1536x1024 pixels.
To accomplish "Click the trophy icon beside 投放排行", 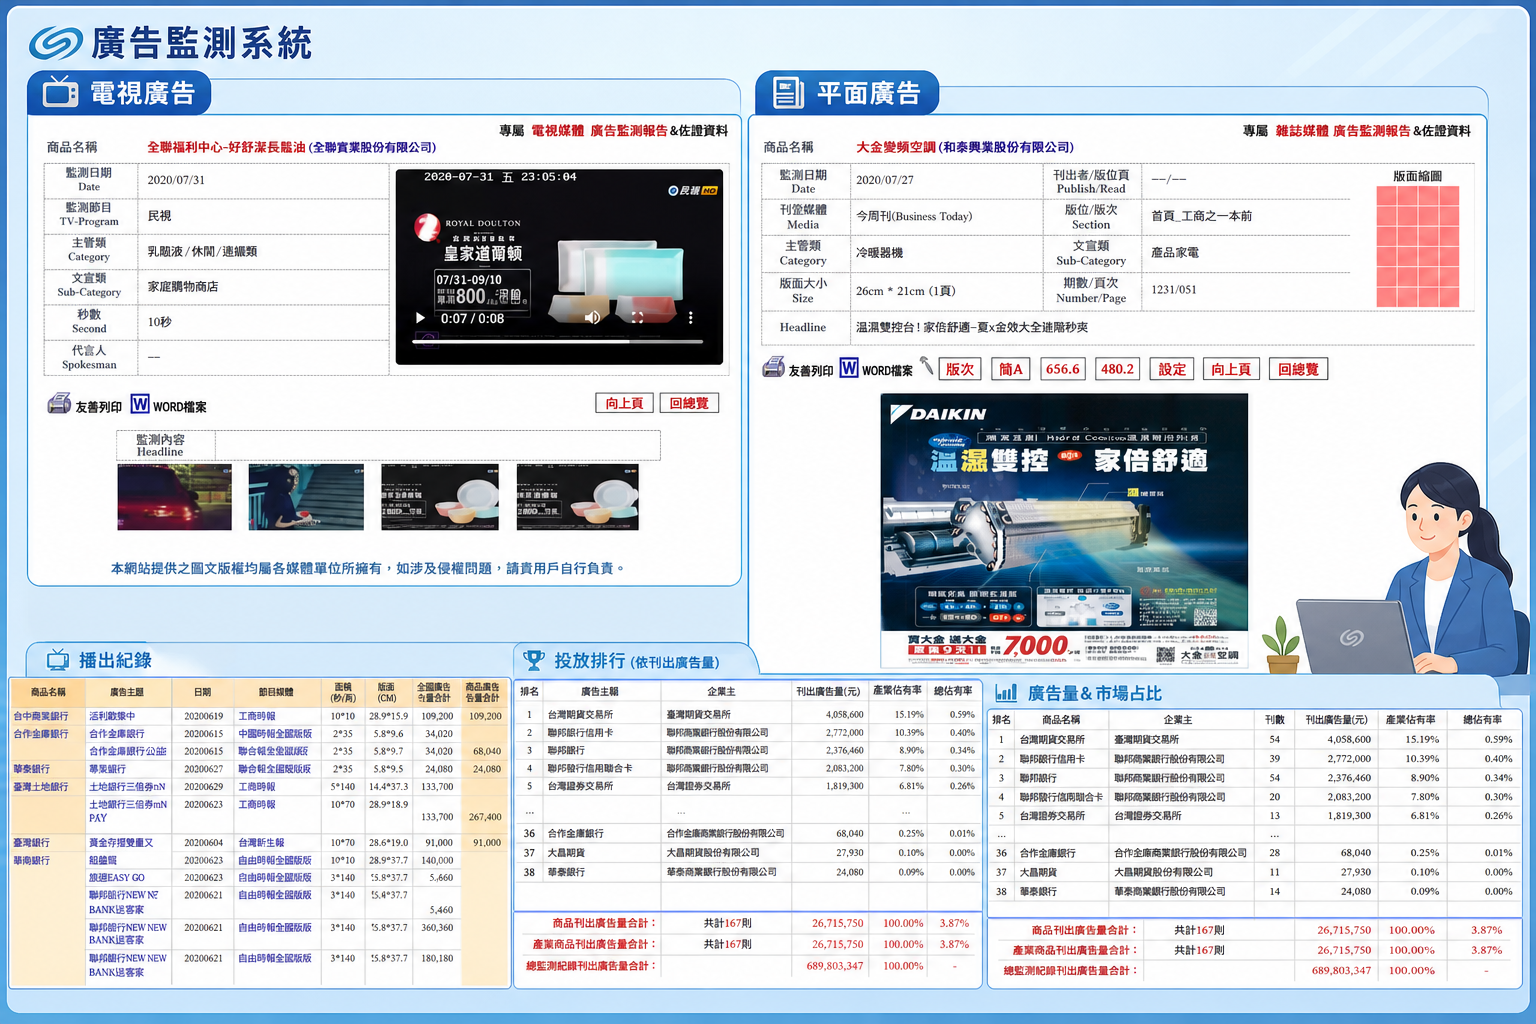I will point(534,660).
